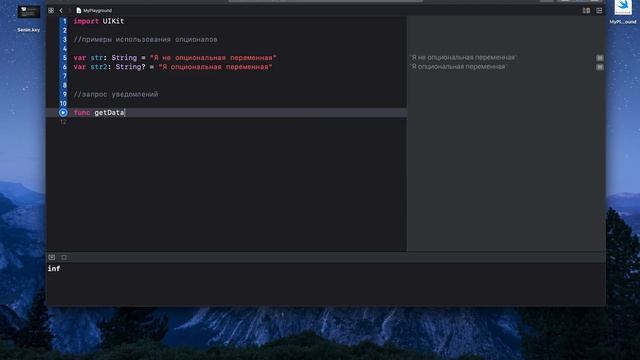
Task: Click the stop execution square button
Action: point(64,257)
